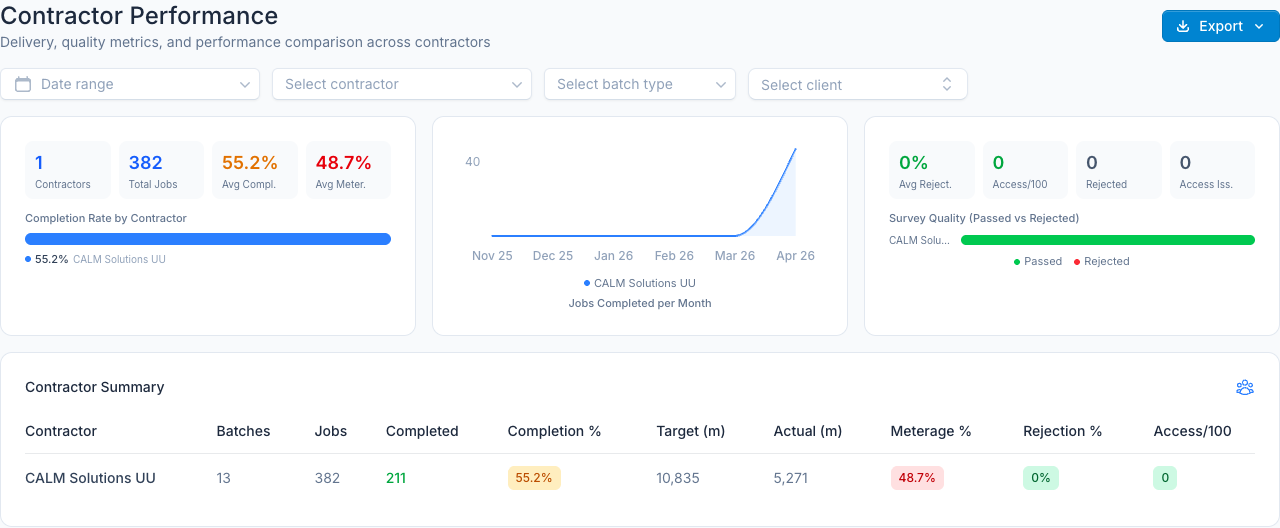
Task: Click the Nov 25 chart axis label
Action: [492, 256]
